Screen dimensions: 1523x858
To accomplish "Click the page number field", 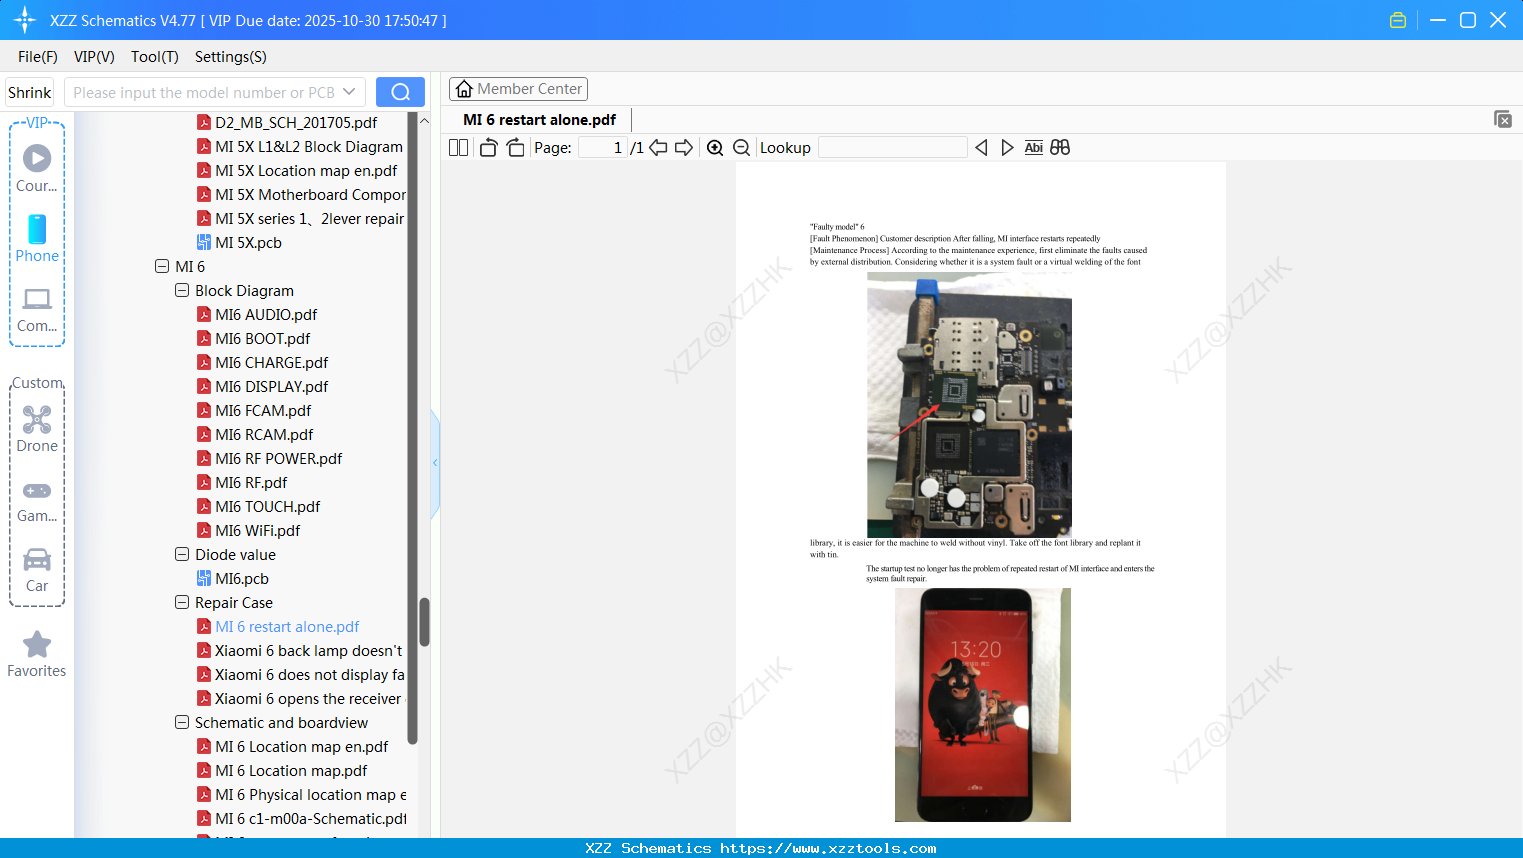I will [x=603, y=148].
